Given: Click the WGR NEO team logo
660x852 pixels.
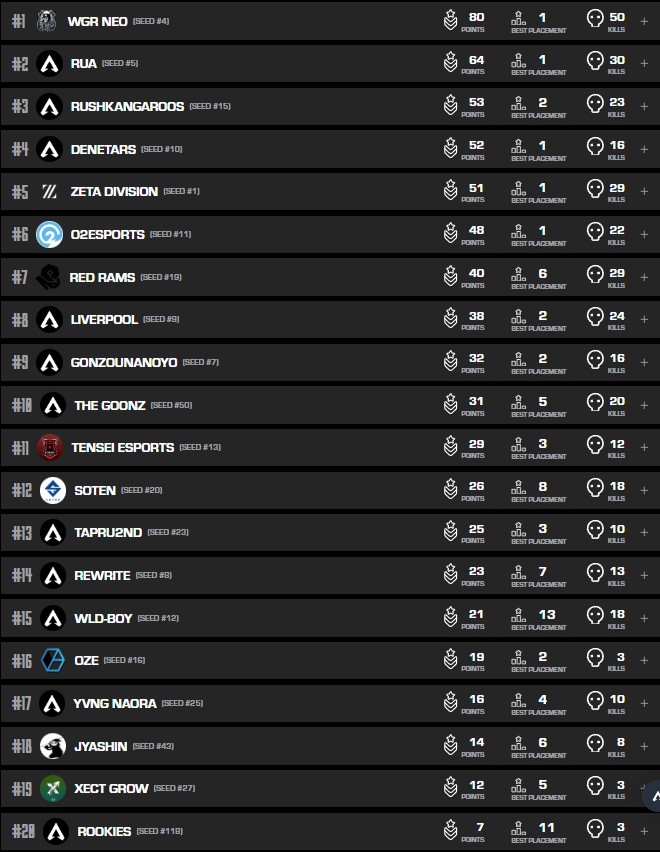Looking at the screenshot, I should [47, 21].
